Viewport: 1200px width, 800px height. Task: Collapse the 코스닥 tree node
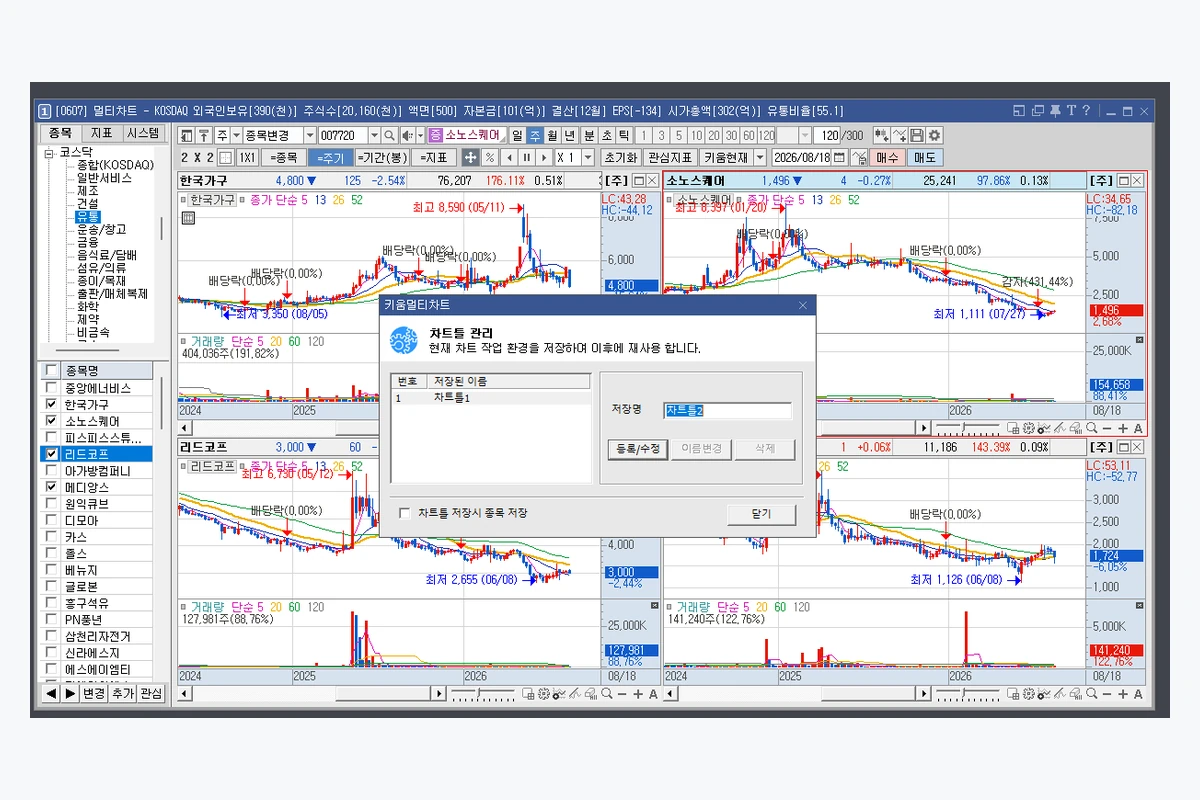pos(48,152)
